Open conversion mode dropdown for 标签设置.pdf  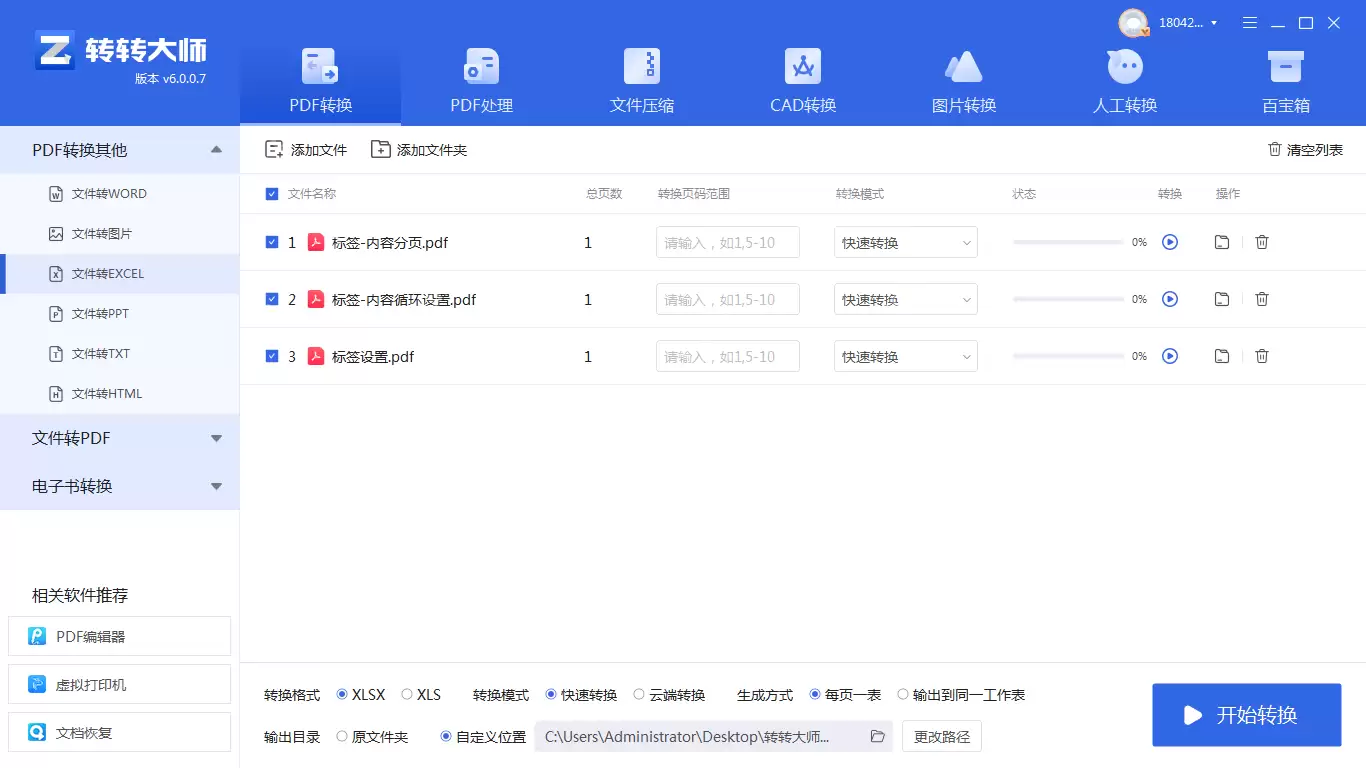(905, 356)
